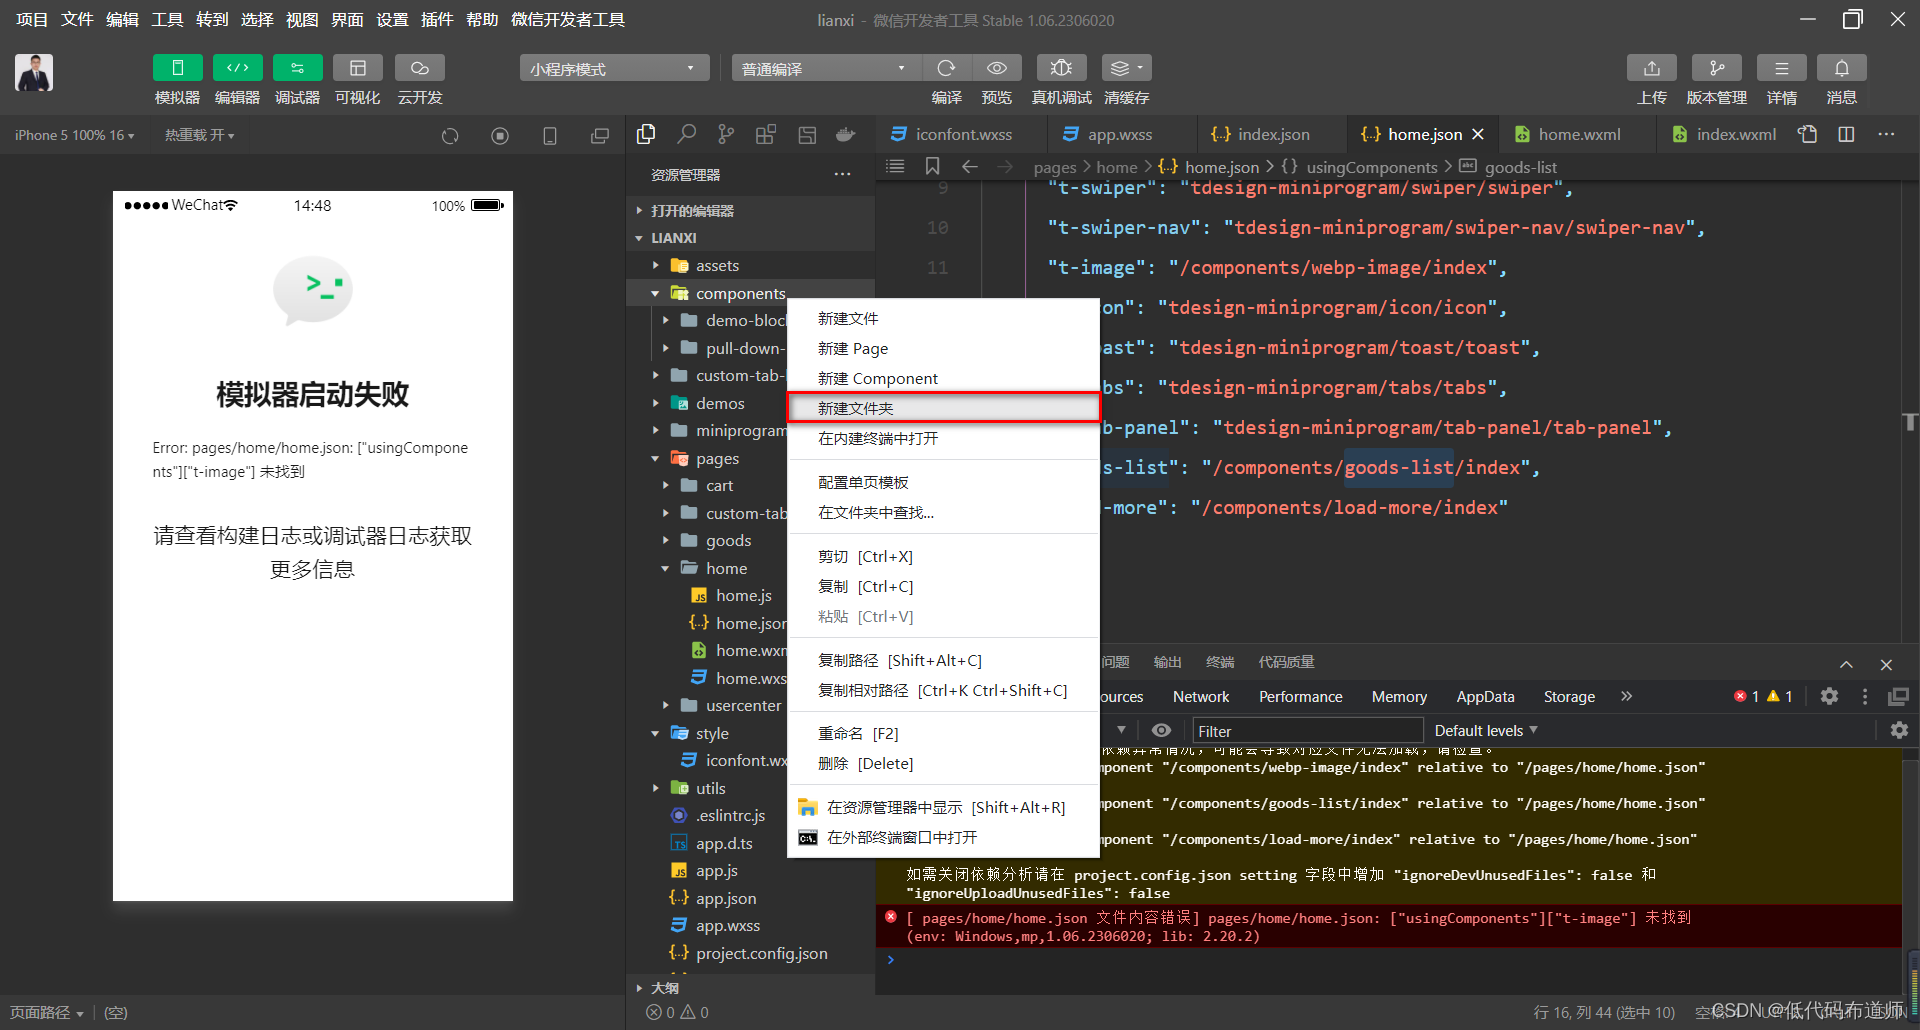The height and width of the screenshot is (1030, 1920).
Task: Click the 编译 compile refresh icon
Action: [946, 68]
